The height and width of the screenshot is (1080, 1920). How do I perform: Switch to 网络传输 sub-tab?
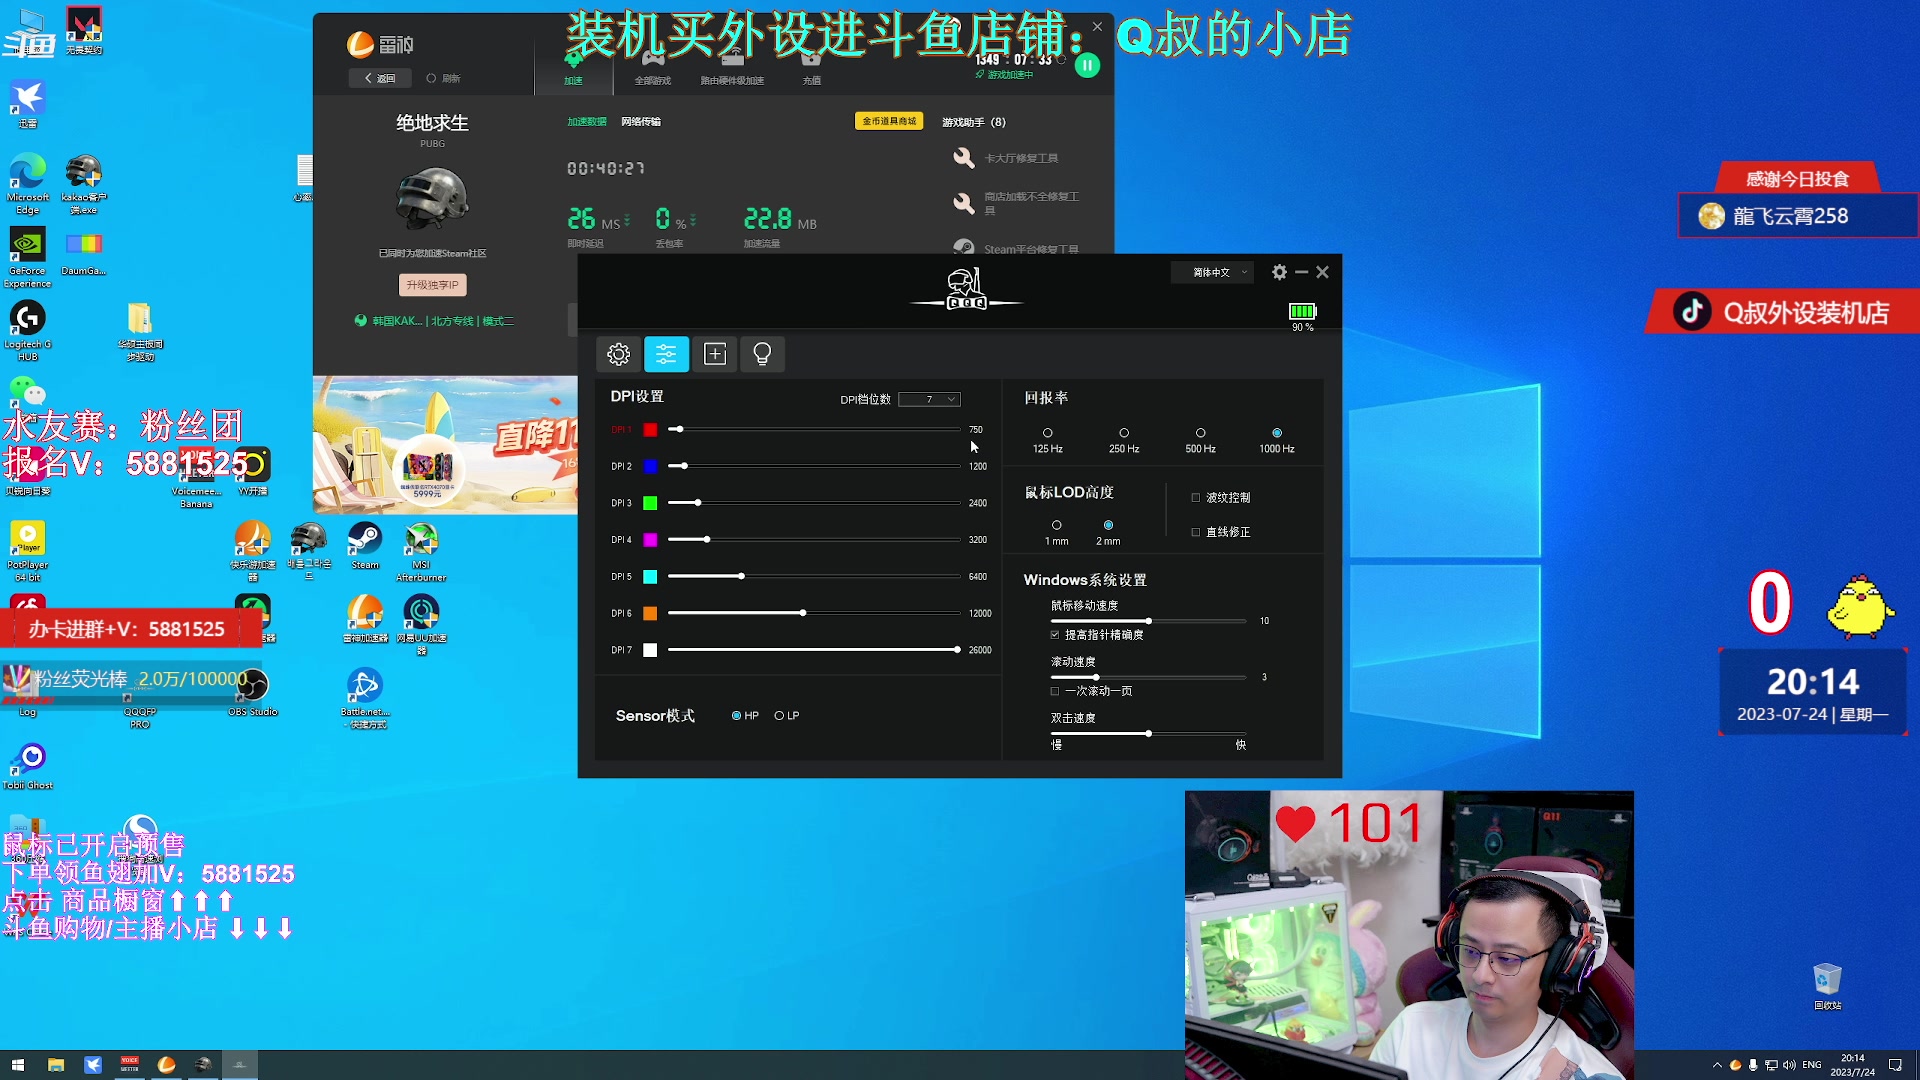pyautogui.click(x=641, y=122)
